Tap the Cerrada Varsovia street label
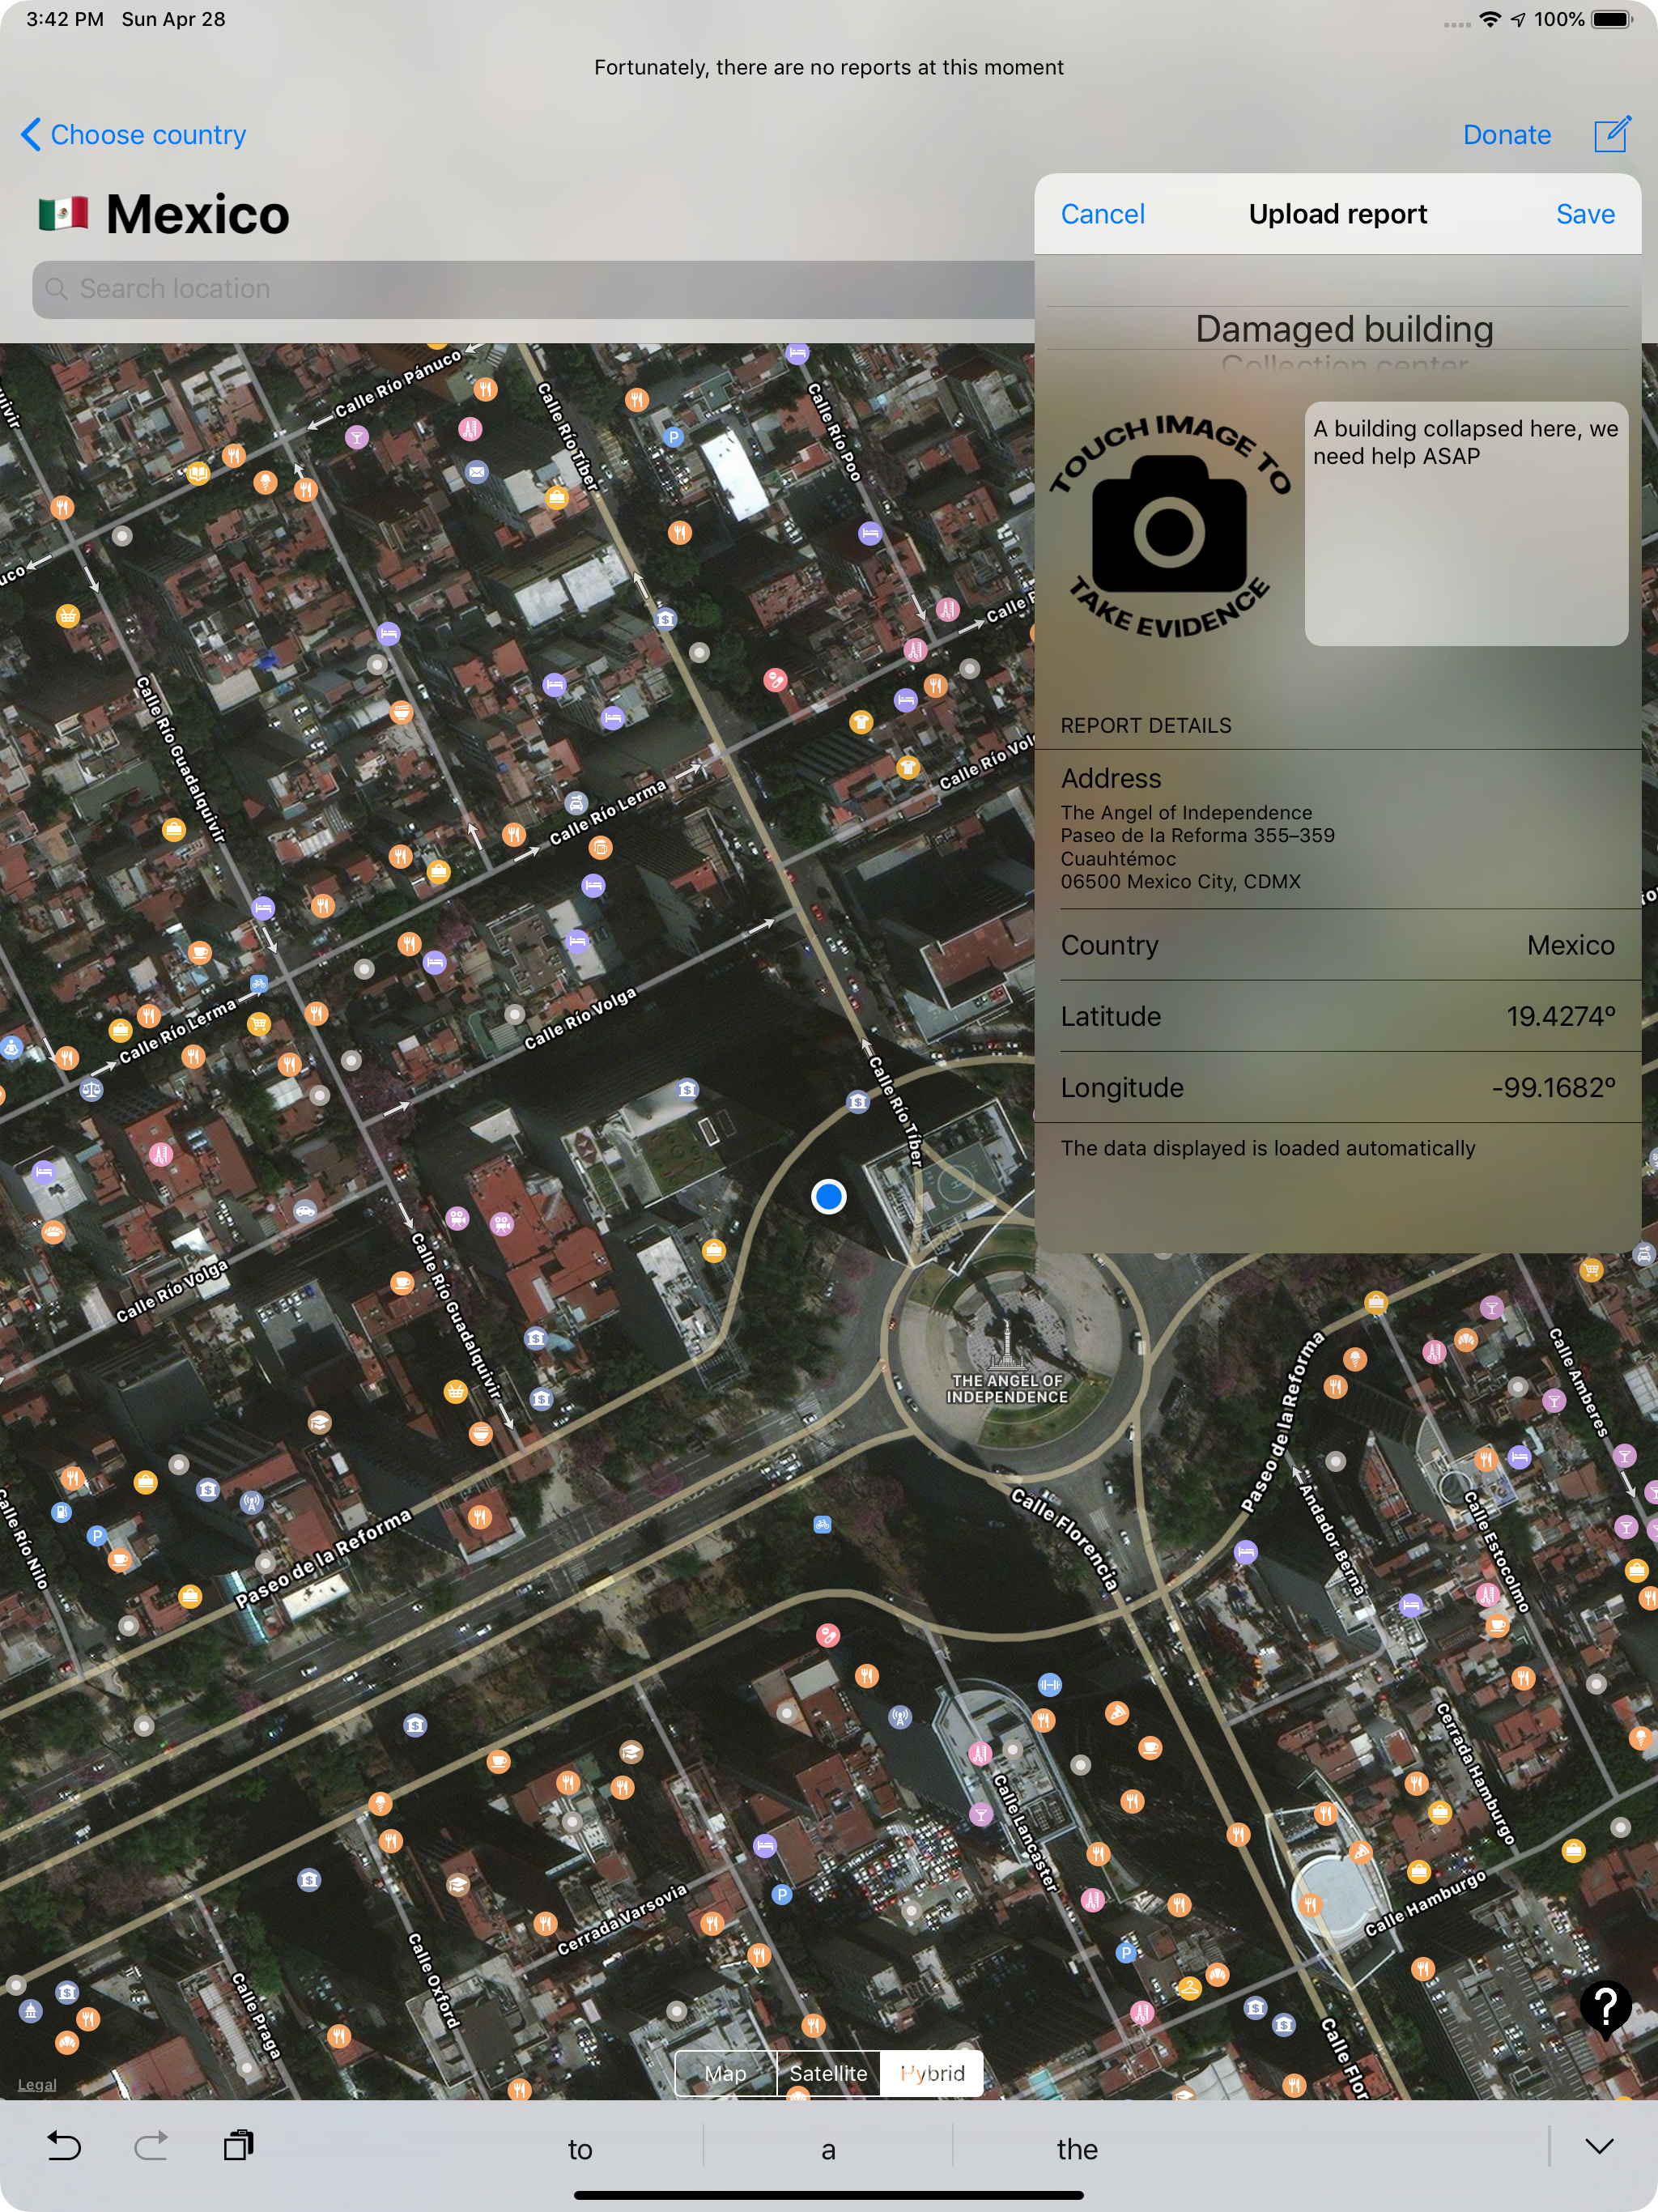 [x=622, y=1919]
